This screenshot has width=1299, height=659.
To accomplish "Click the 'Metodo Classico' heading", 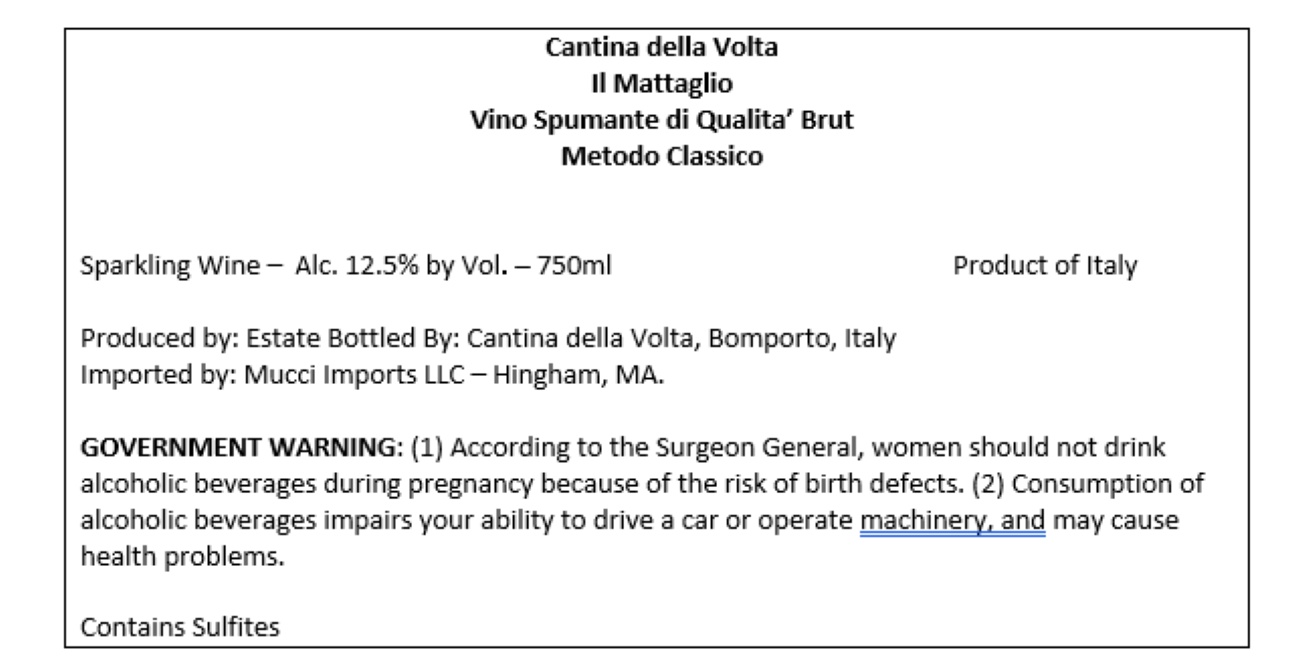I will tap(661, 157).
